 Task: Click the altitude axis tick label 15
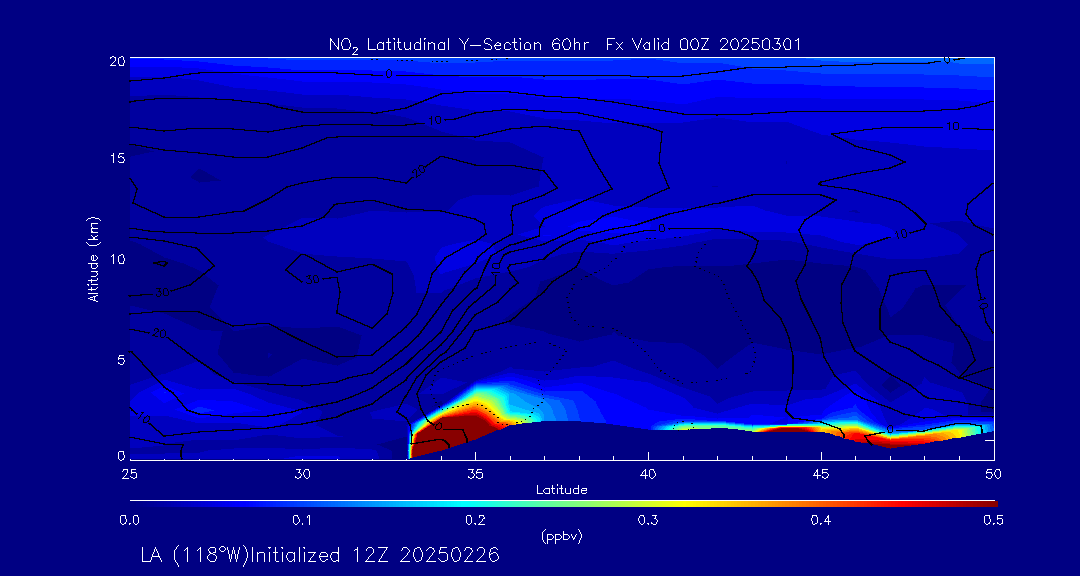point(118,158)
